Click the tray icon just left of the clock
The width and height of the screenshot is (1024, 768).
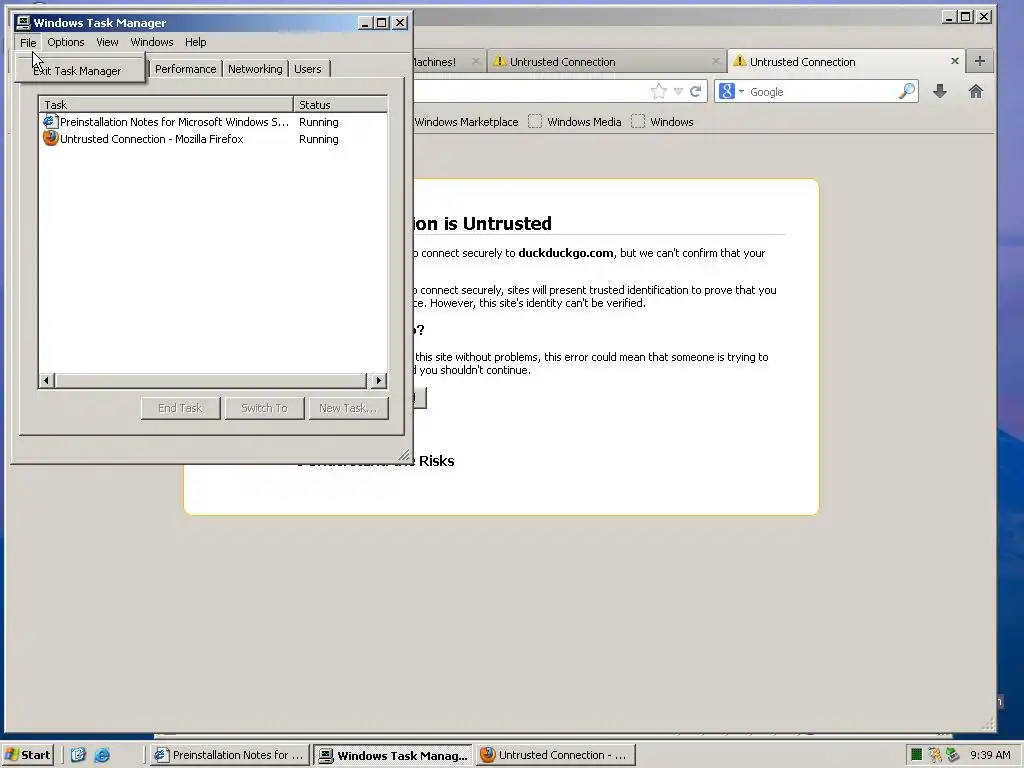[952, 755]
